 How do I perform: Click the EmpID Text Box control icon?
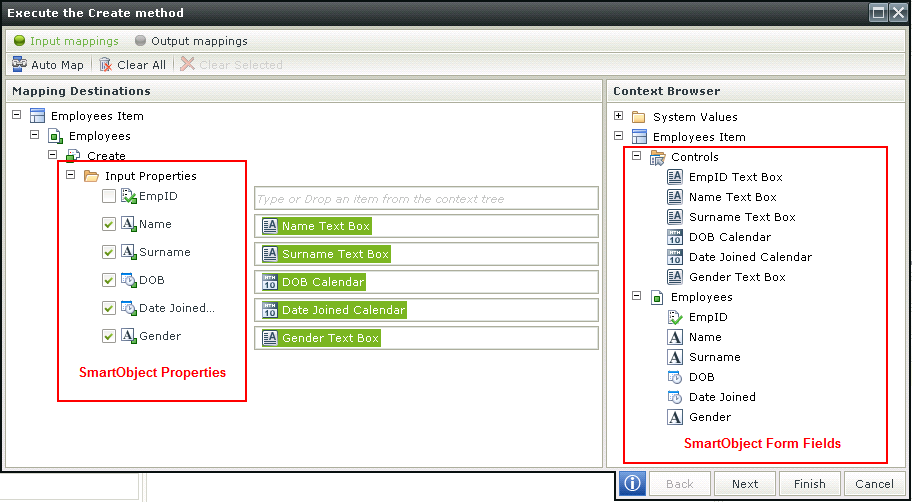(675, 177)
